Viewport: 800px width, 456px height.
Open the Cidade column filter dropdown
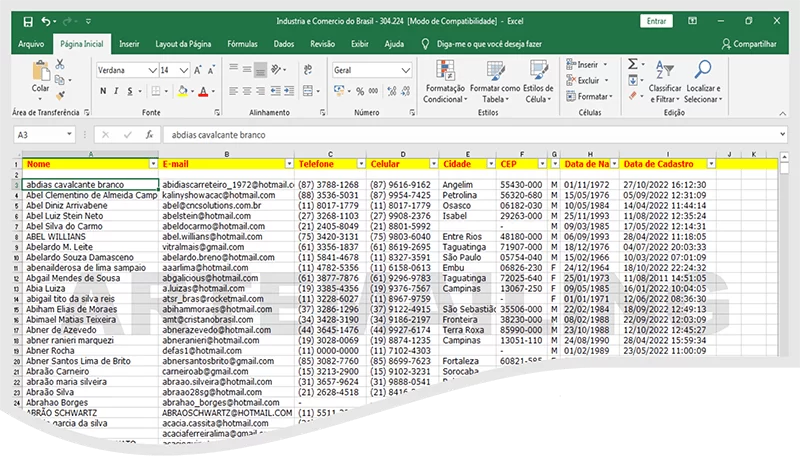(491, 164)
